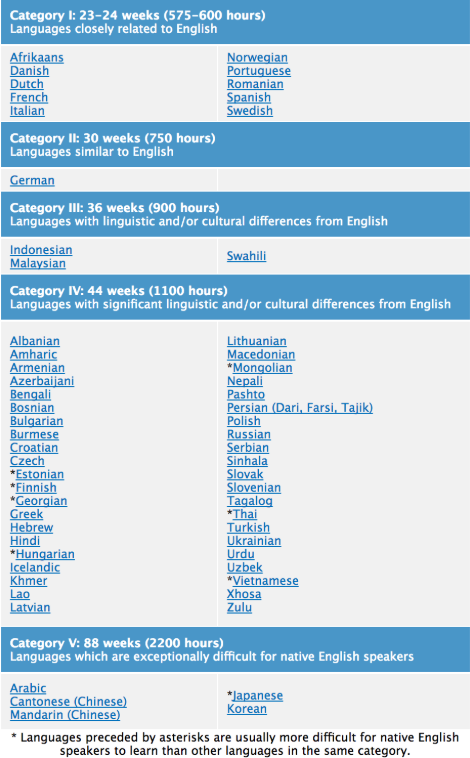Open the Vietnamese link
The height and width of the screenshot is (758, 470).
tap(265, 581)
